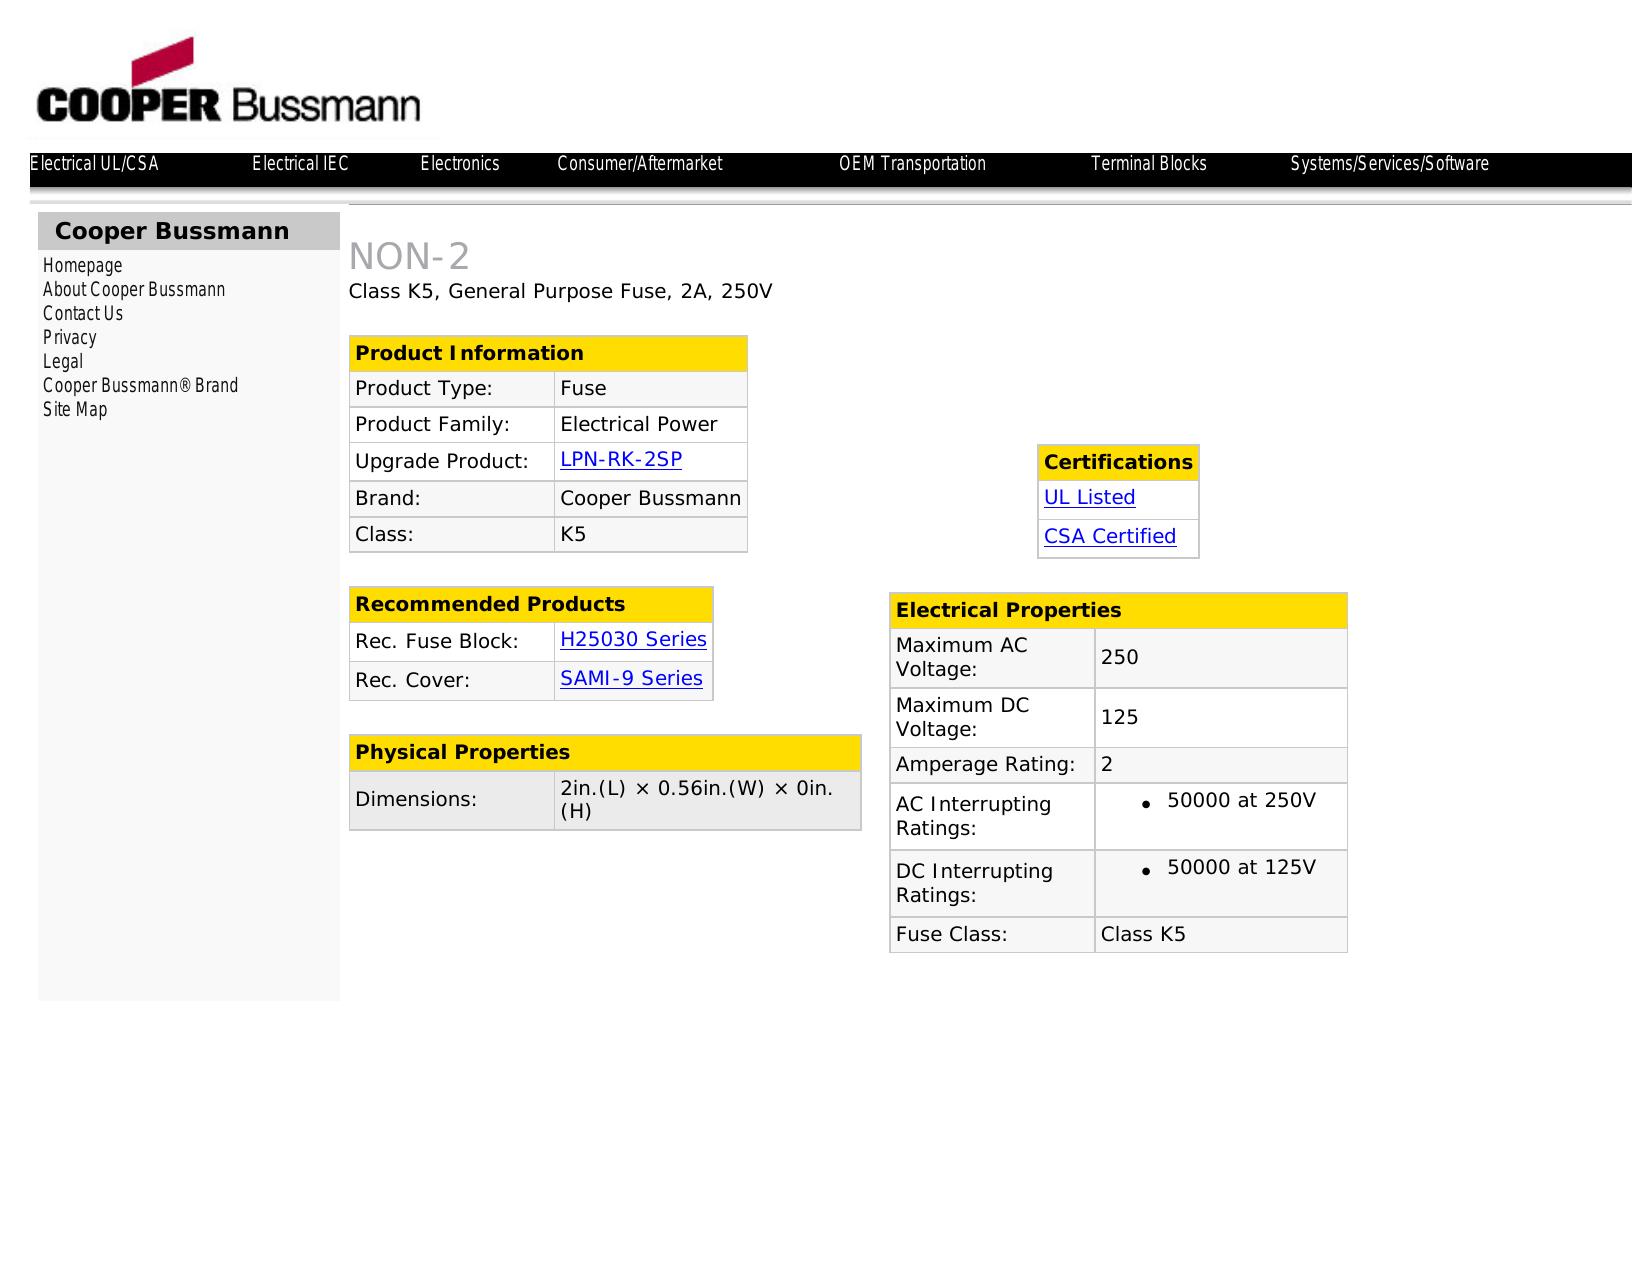Image resolution: width=1650 pixels, height=1275 pixels.
Task: Click the 'Rec. Cover:' label
Action: tap(412, 681)
